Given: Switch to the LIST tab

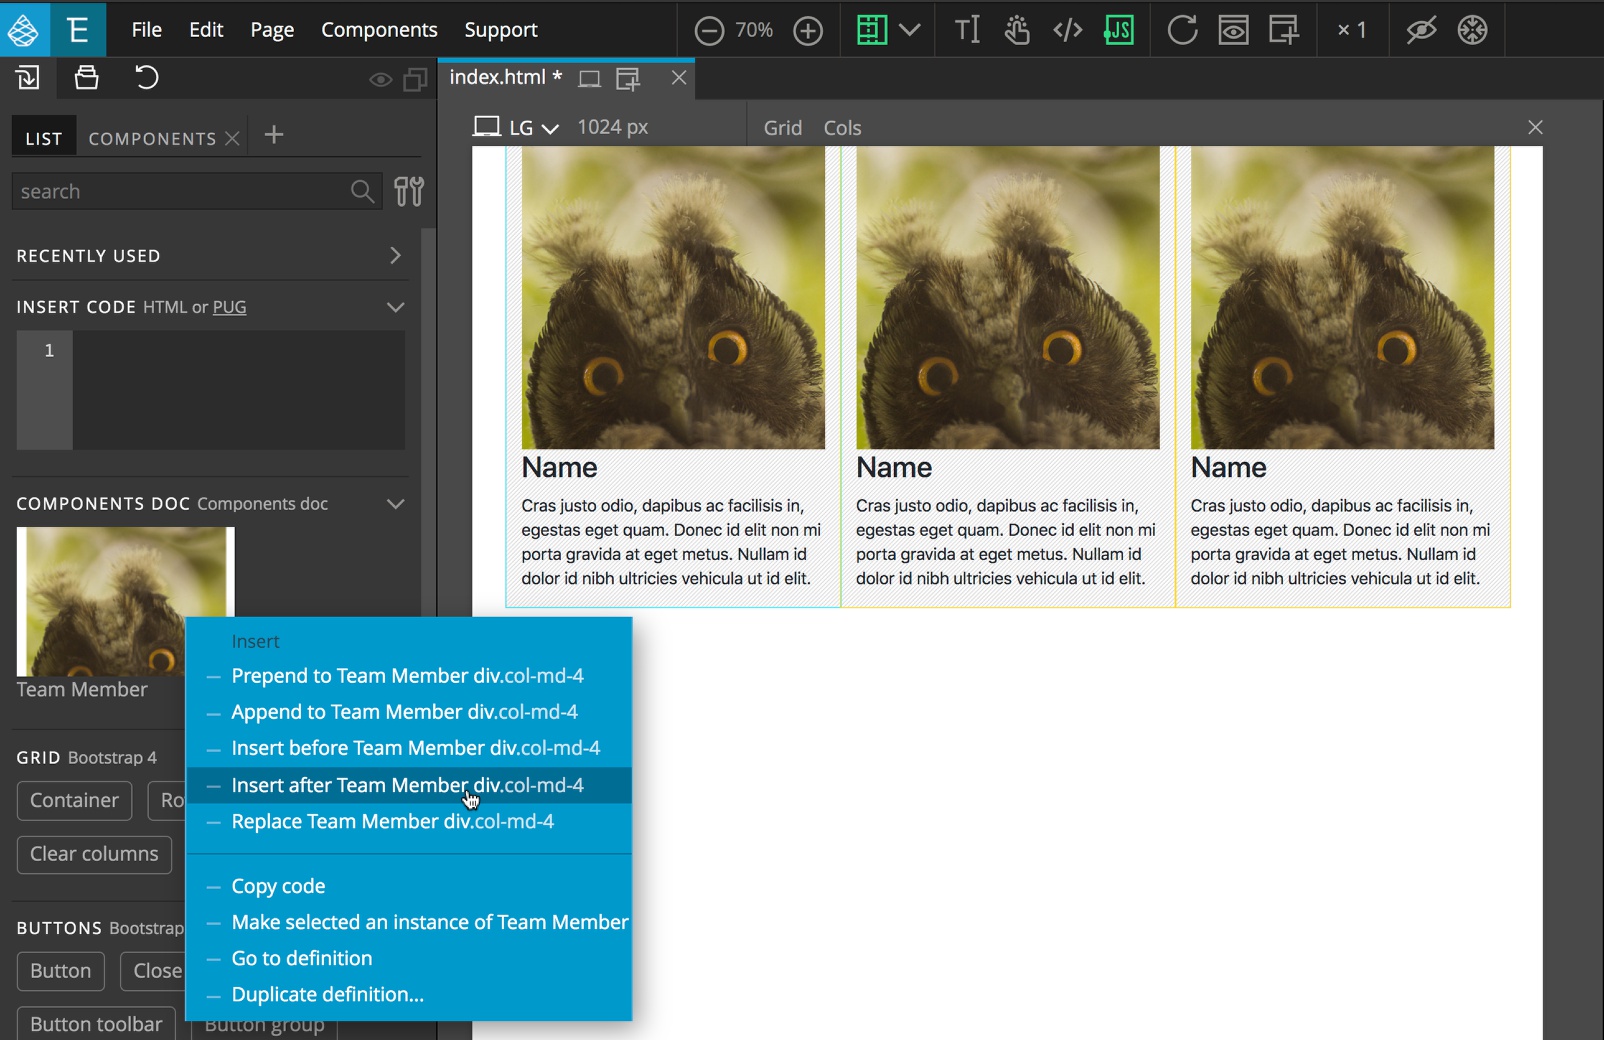Looking at the screenshot, I should 44,139.
